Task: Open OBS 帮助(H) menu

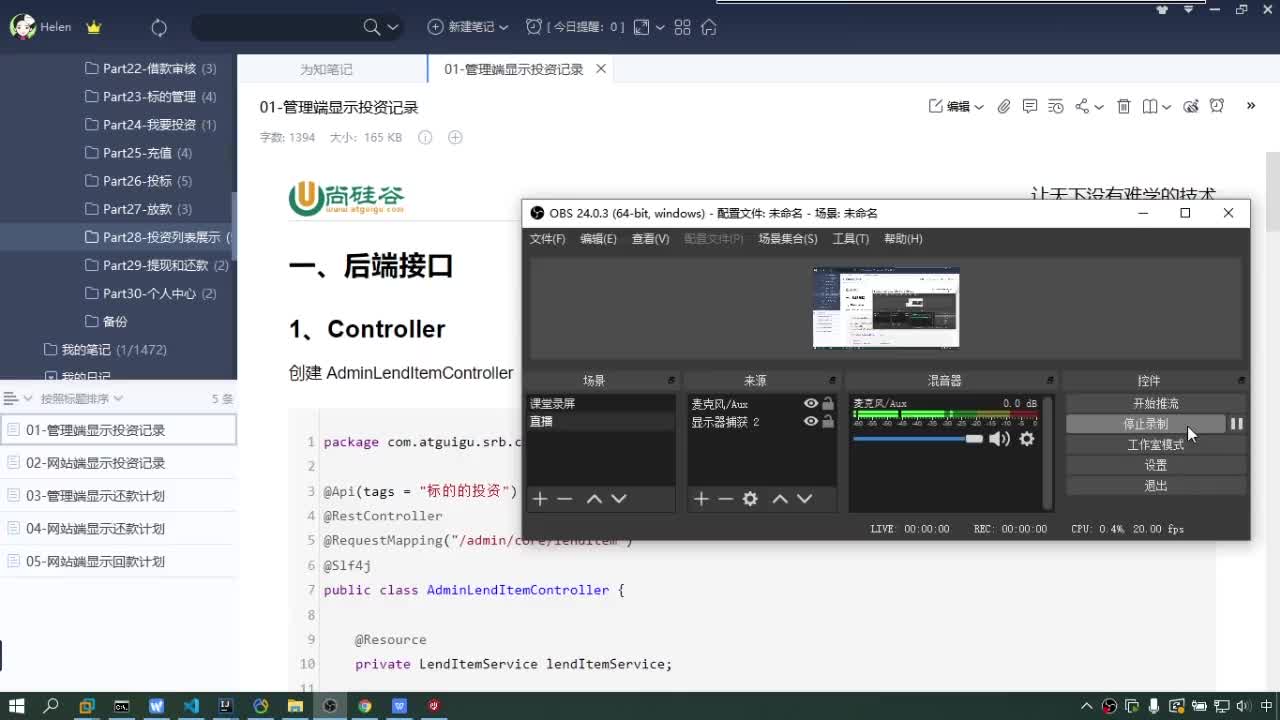Action: coord(903,239)
